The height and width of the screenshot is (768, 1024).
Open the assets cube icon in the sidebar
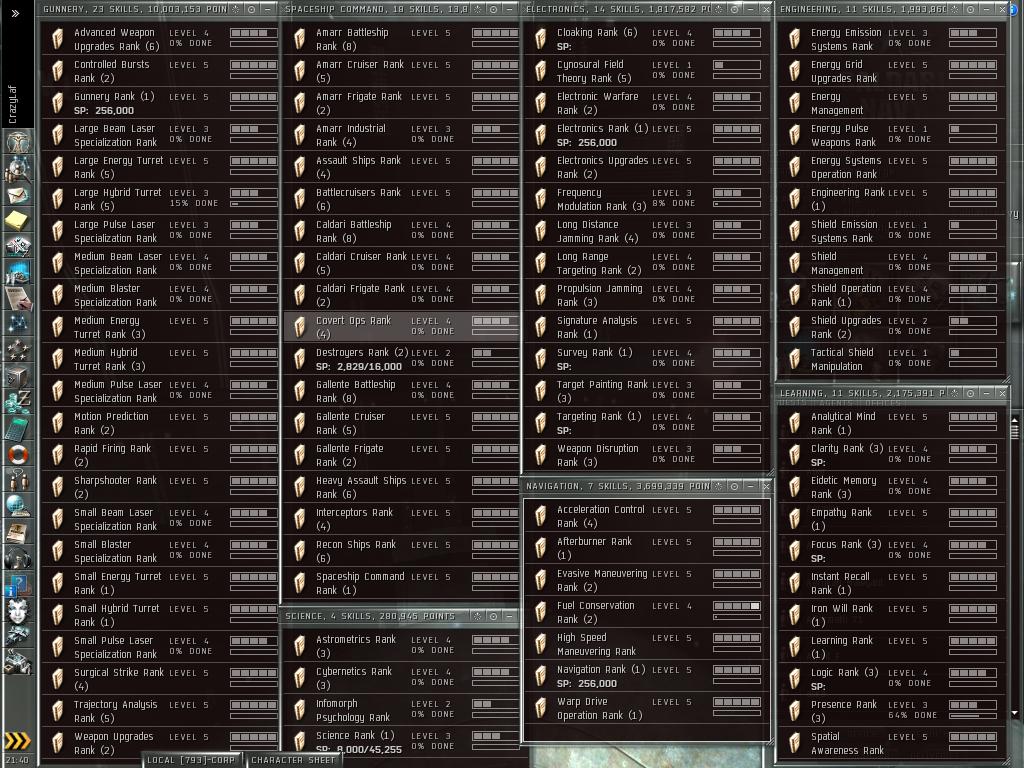coord(18,376)
